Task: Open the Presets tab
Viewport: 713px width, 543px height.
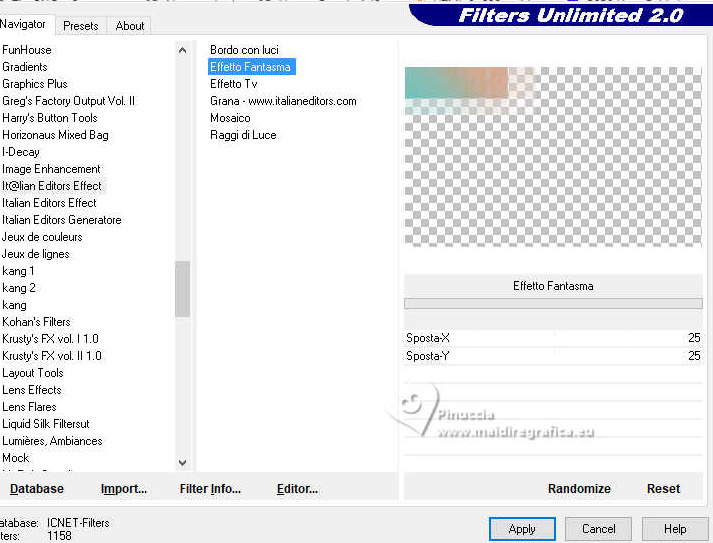Action: (80, 26)
